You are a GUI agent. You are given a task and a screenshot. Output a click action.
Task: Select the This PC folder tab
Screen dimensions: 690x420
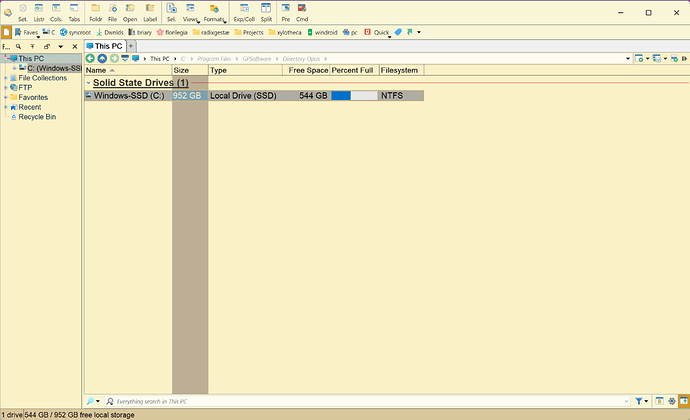tap(108, 45)
